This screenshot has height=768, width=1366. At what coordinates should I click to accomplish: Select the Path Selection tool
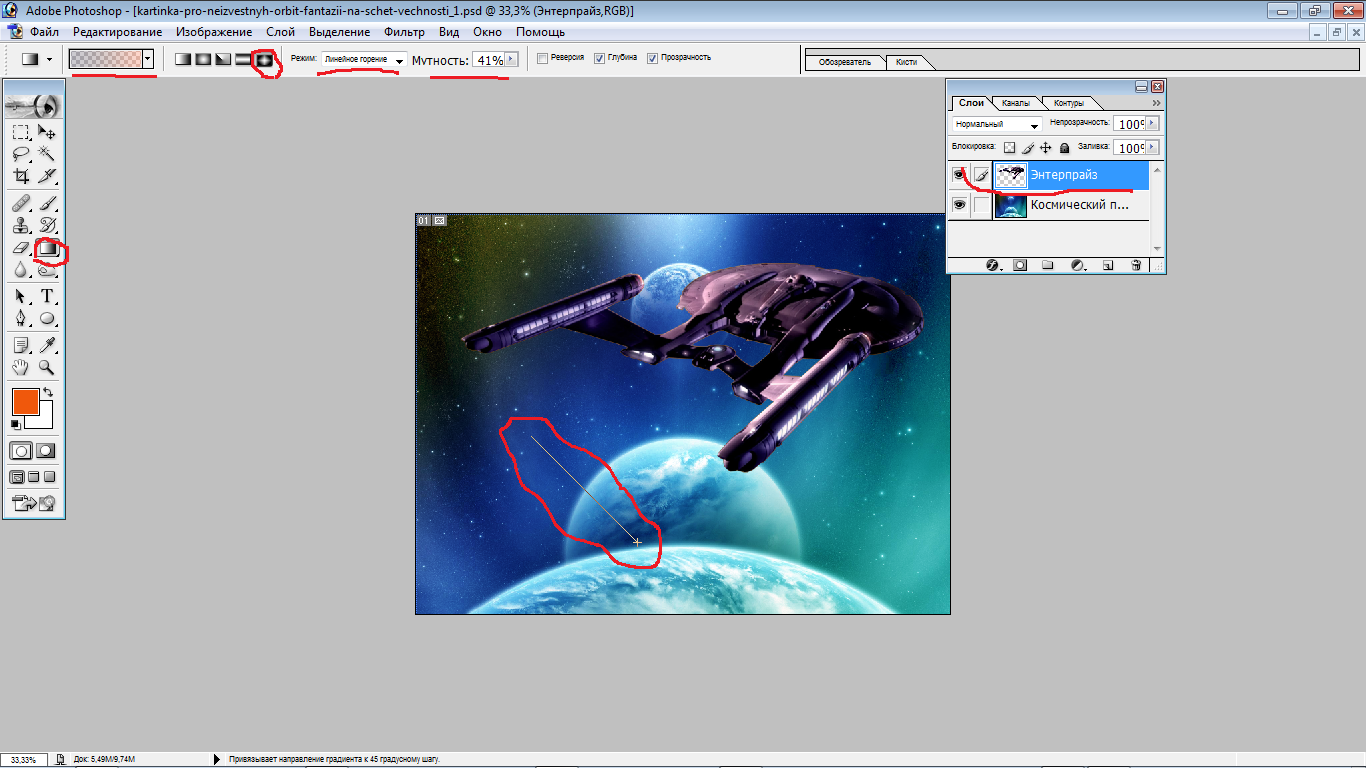pyautogui.click(x=21, y=296)
